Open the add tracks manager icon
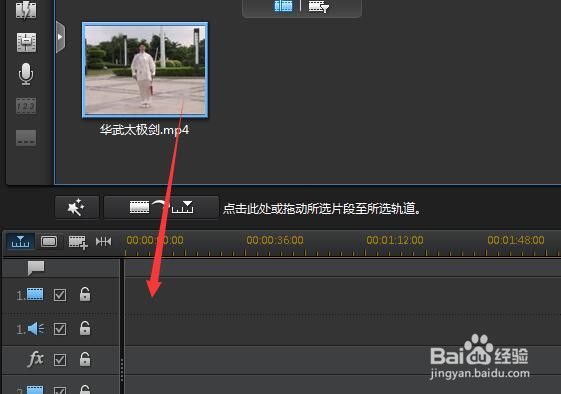Screen dimensions: 561x394 tap(78, 242)
